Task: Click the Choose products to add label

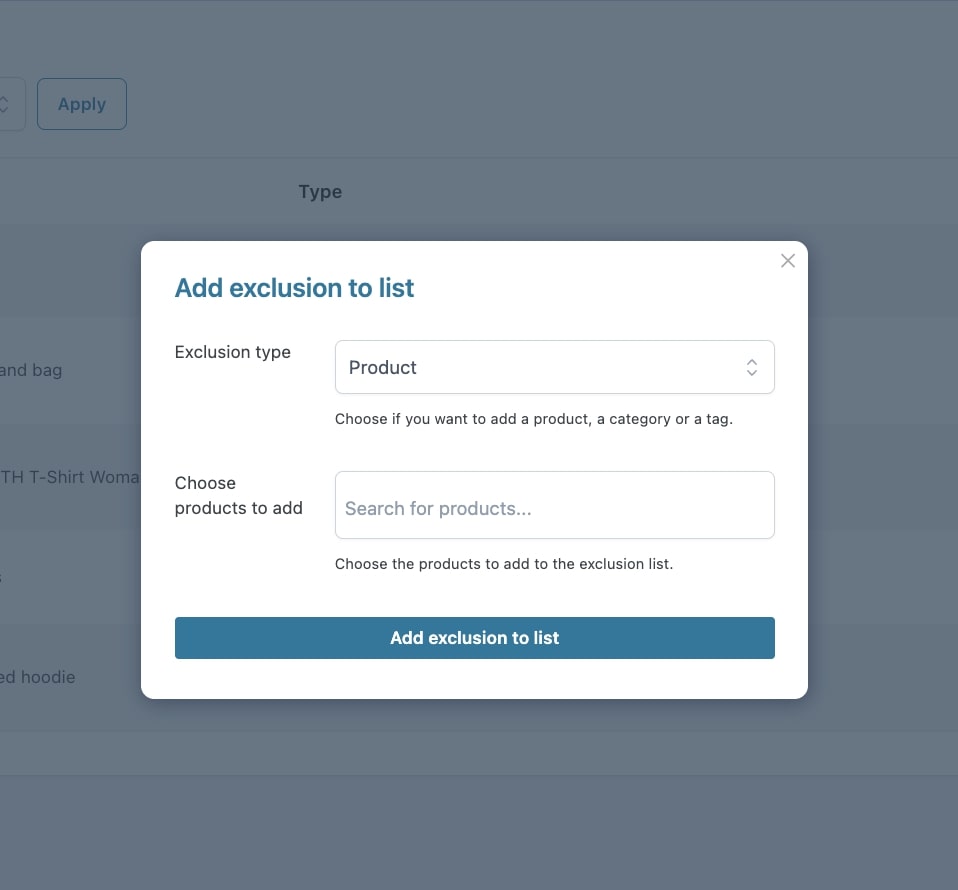Action: [238, 496]
